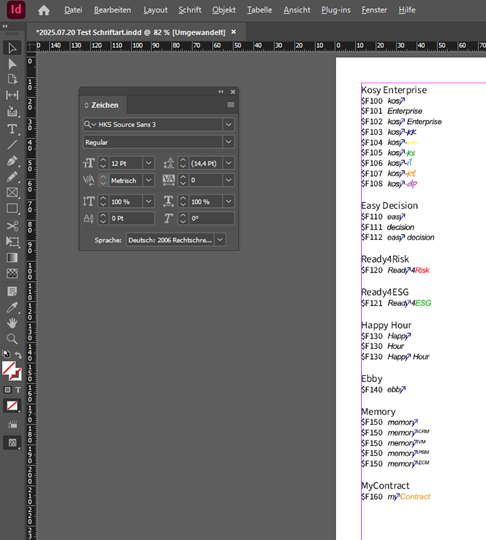The image size is (486, 540).
Task: Open the Sprache language dropdown
Action: [x=220, y=240]
